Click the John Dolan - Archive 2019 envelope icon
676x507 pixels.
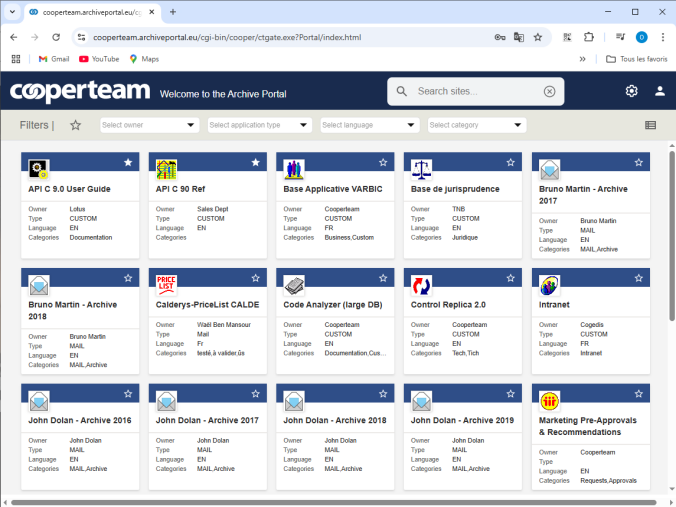coord(421,401)
